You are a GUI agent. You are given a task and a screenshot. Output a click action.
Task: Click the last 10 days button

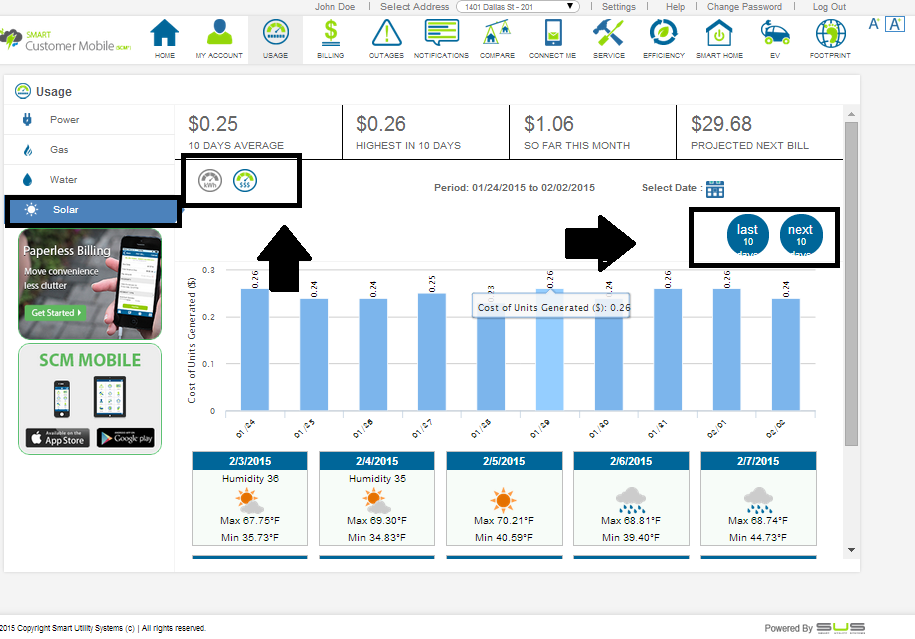click(x=747, y=235)
